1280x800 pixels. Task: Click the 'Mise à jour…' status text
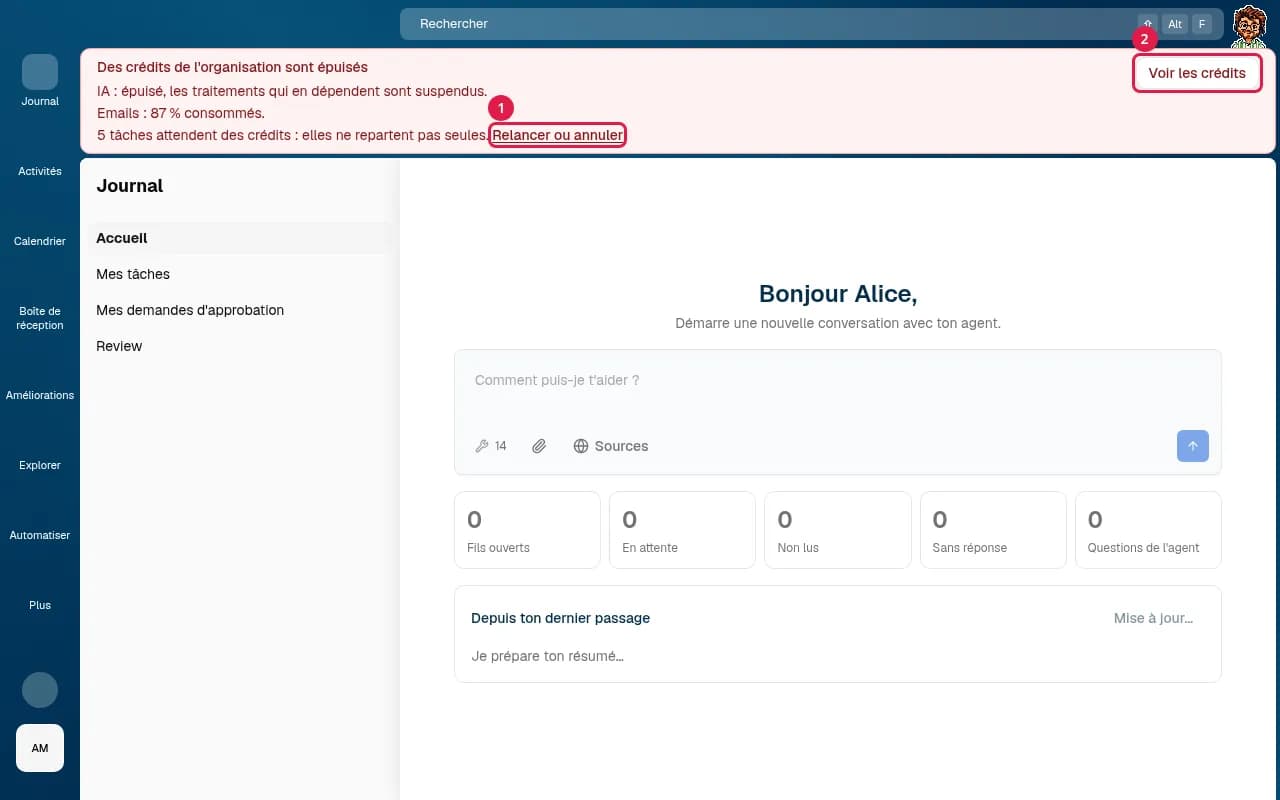tap(1153, 618)
